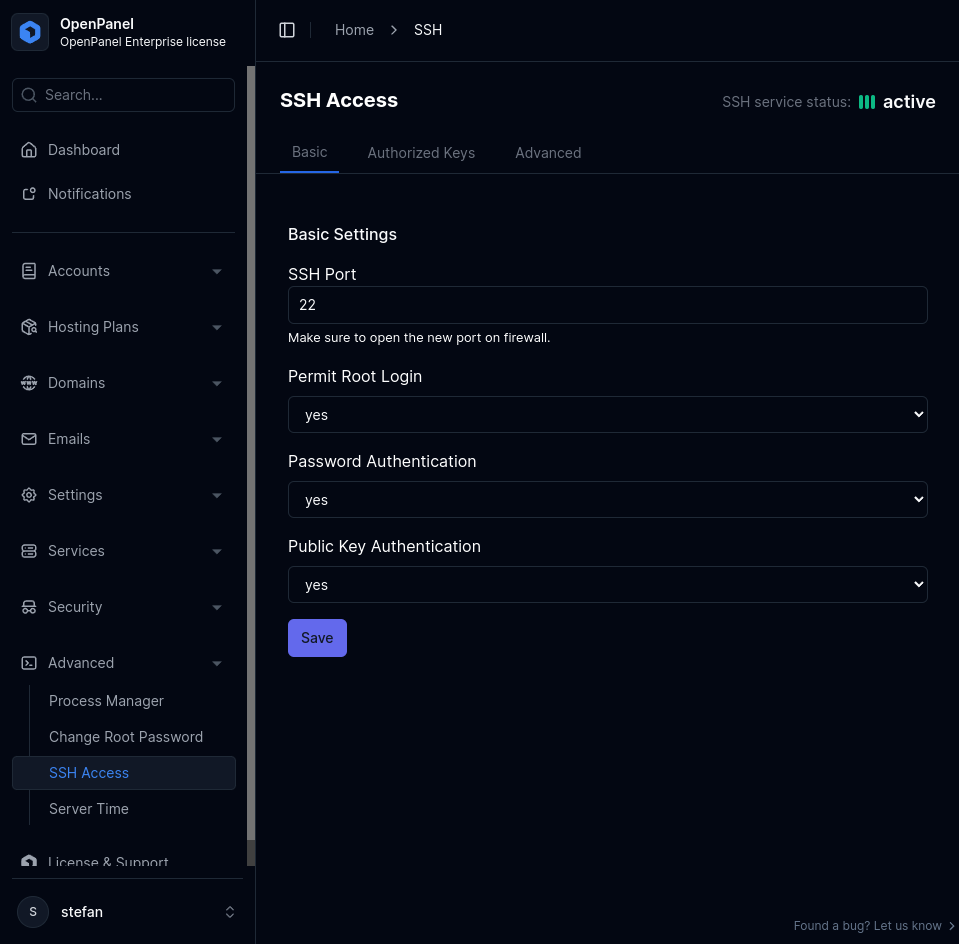This screenshot has height=944, width=959.
Task: Open Public Key Authentication dropdown
Action: tap(607, 585)
